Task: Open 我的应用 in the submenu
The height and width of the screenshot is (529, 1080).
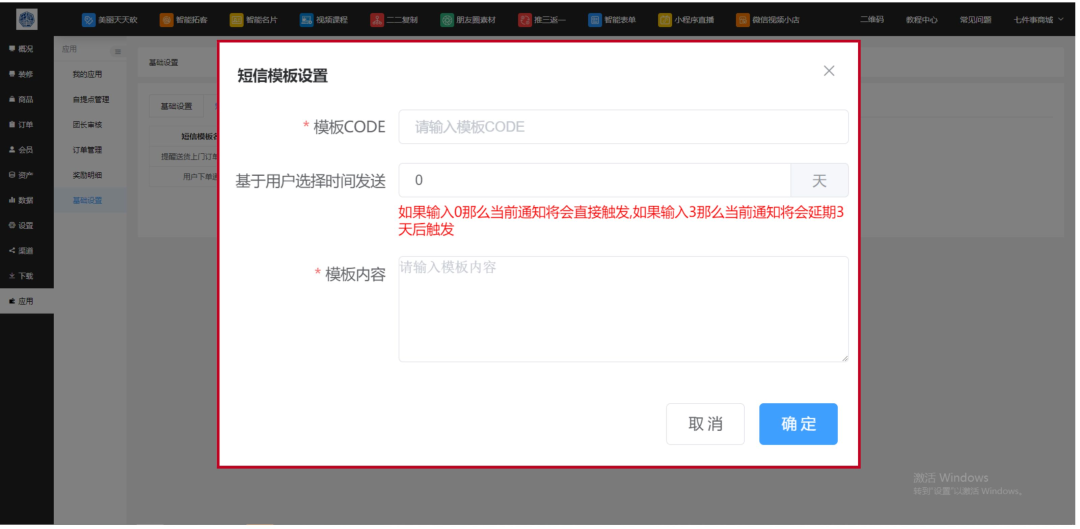Action: [87, 74]
